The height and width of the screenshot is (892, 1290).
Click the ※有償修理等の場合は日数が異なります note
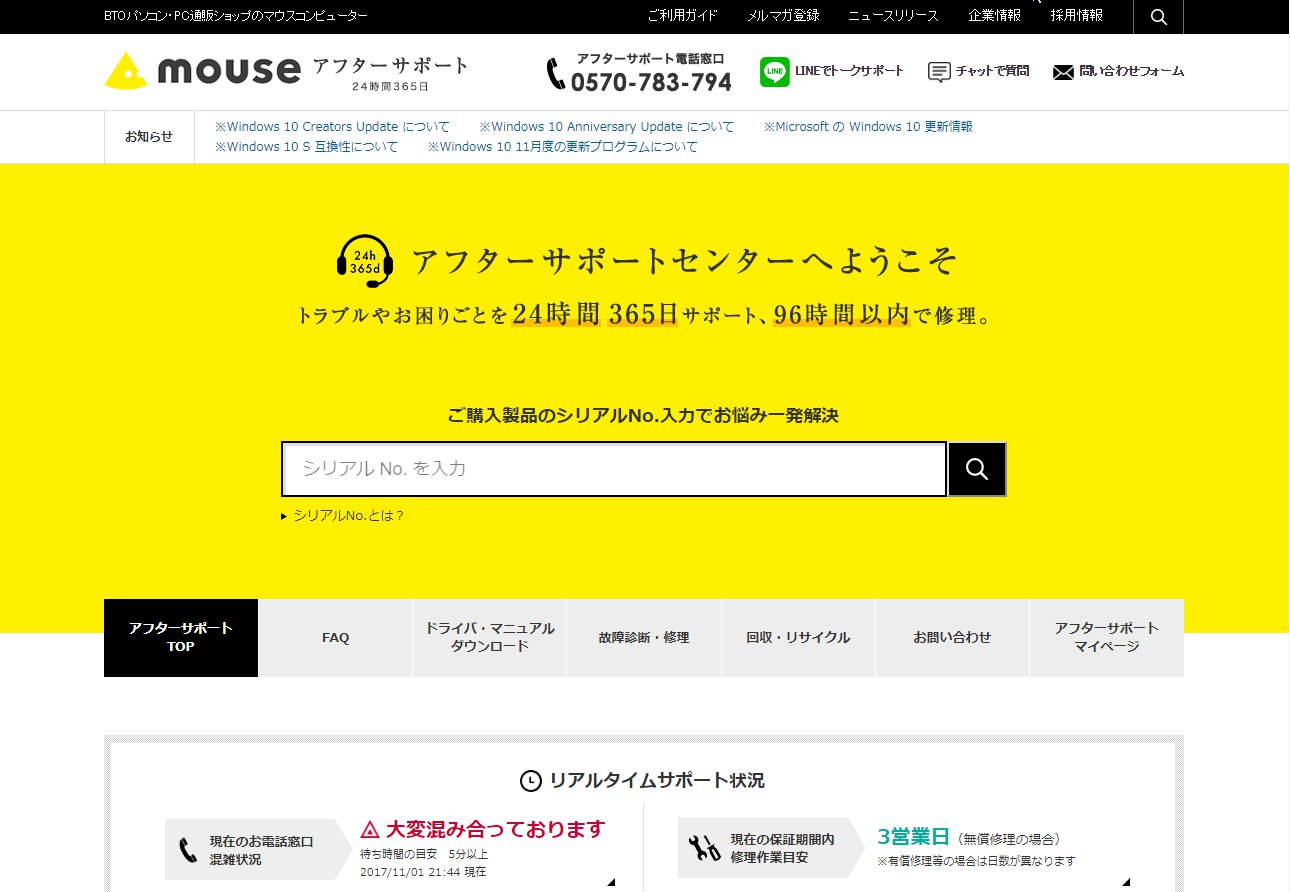(x=976, y=860)
